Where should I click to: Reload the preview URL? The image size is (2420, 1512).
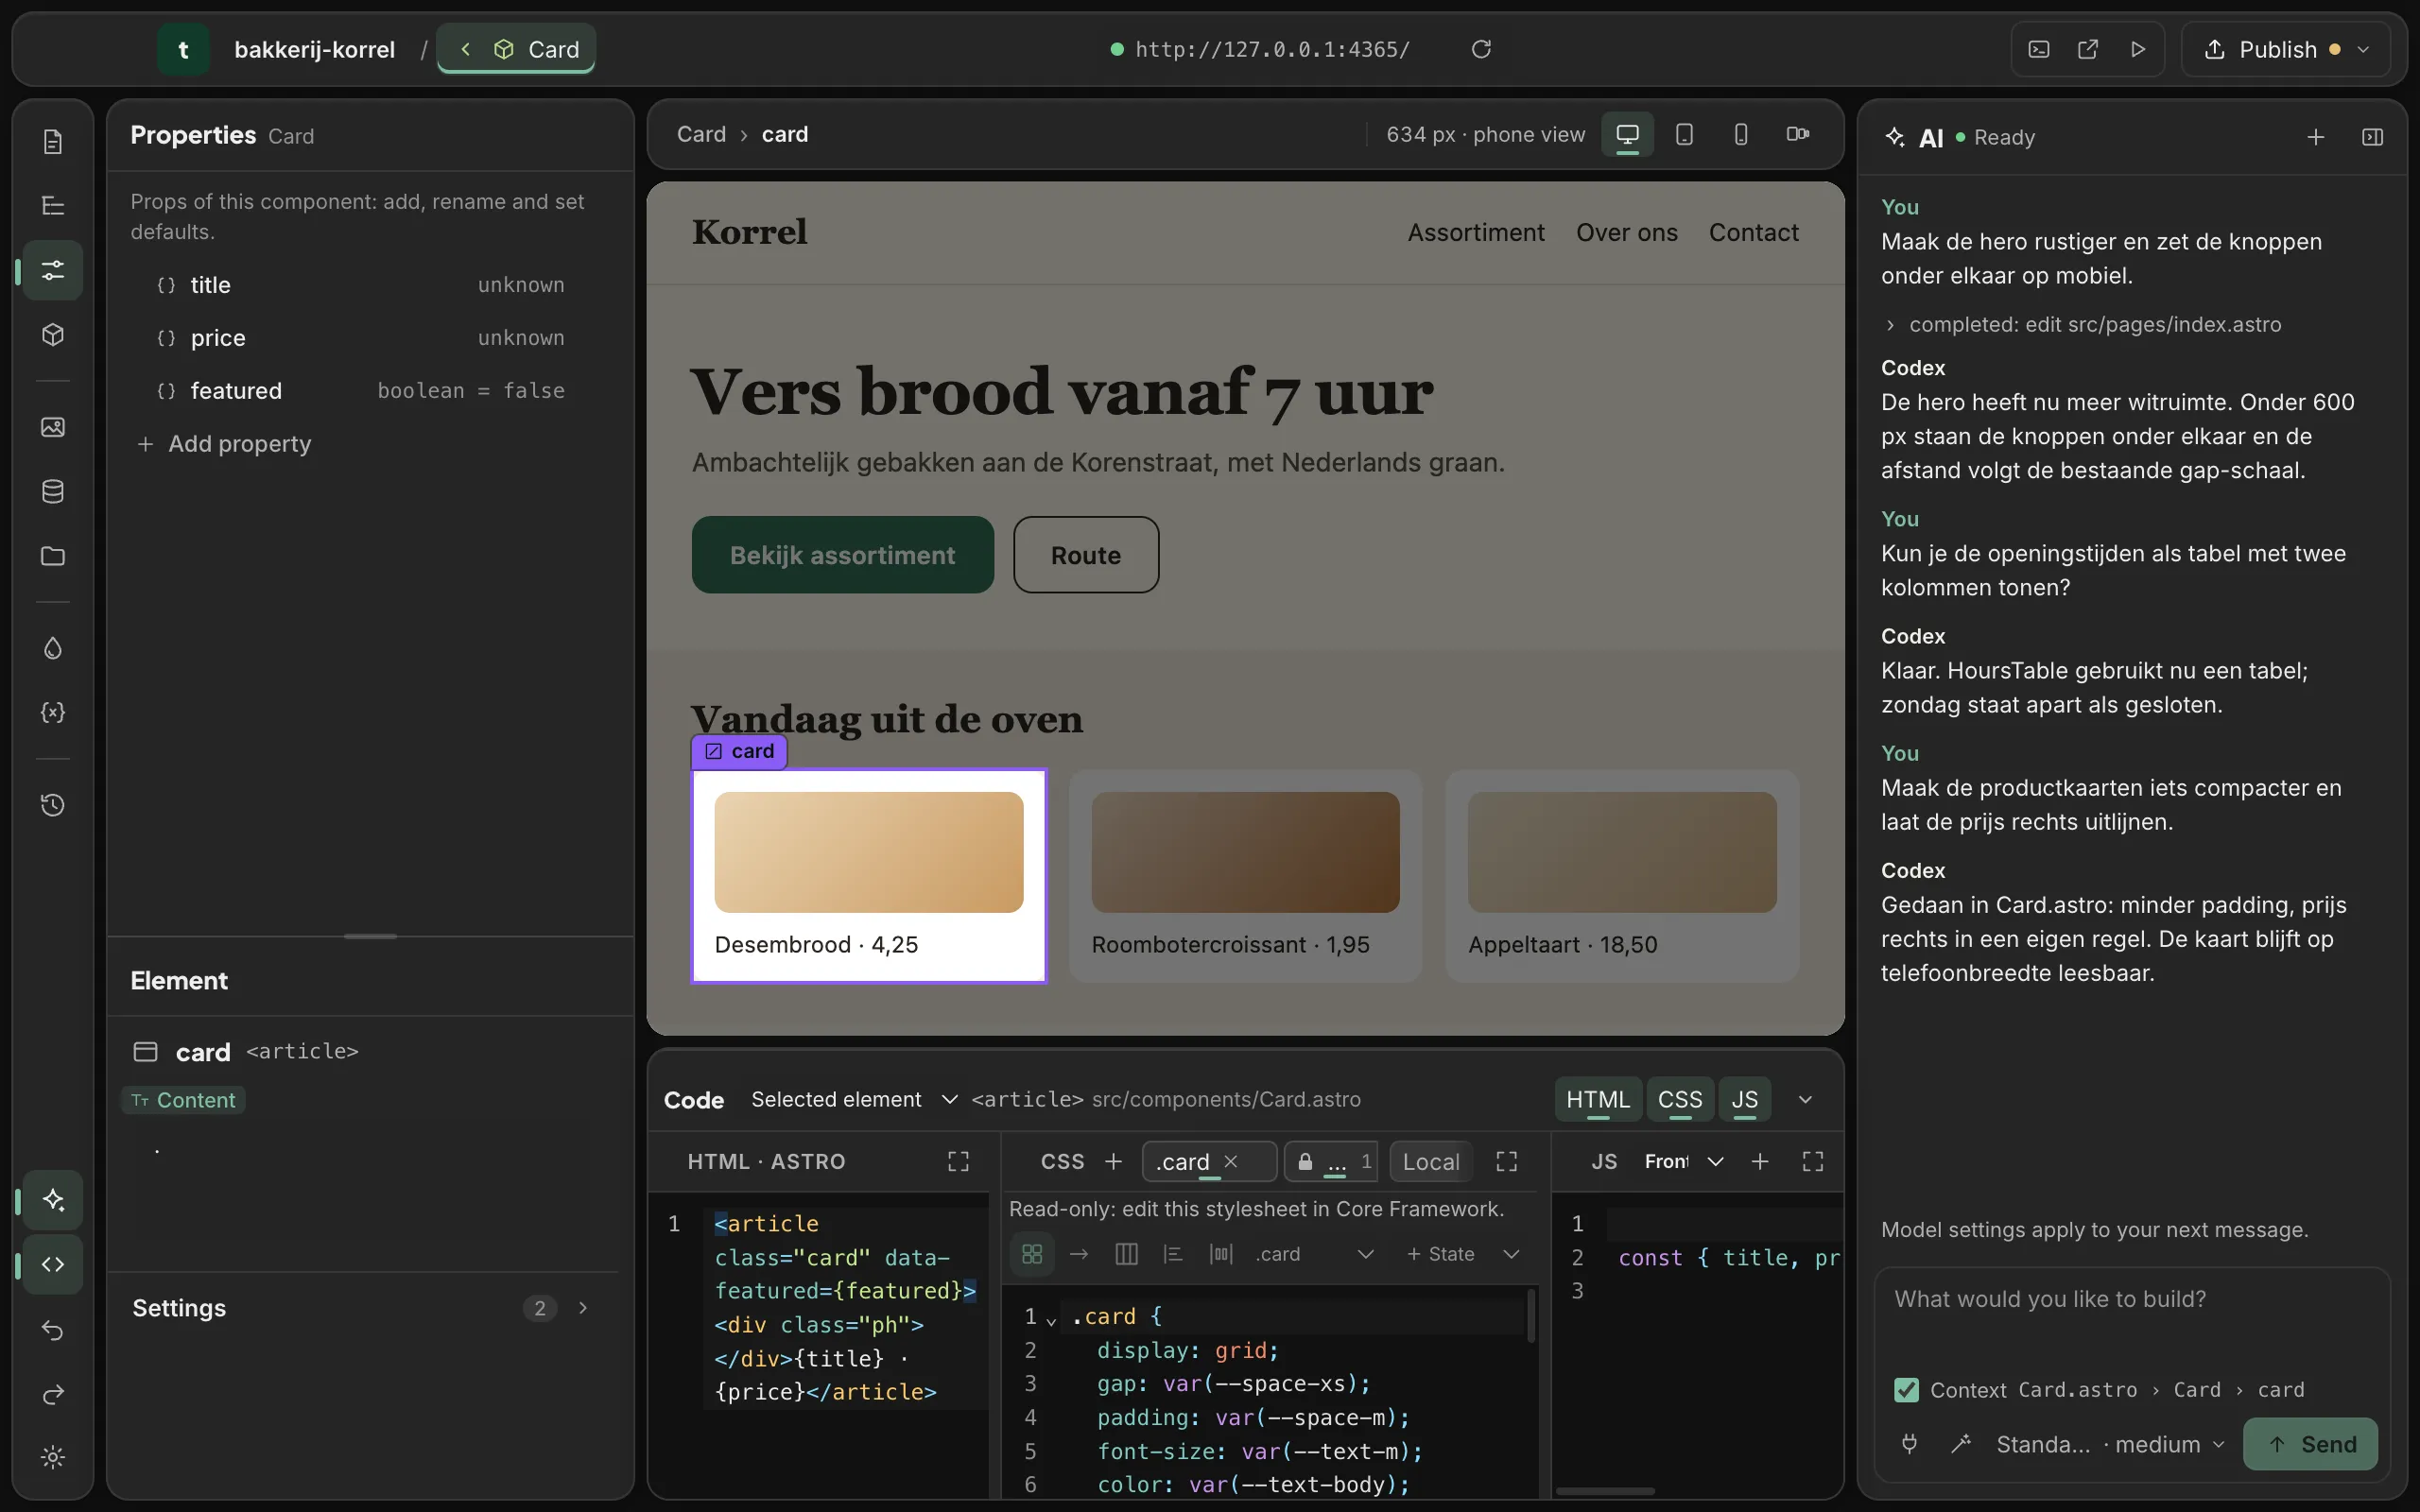coord(1481,49)
